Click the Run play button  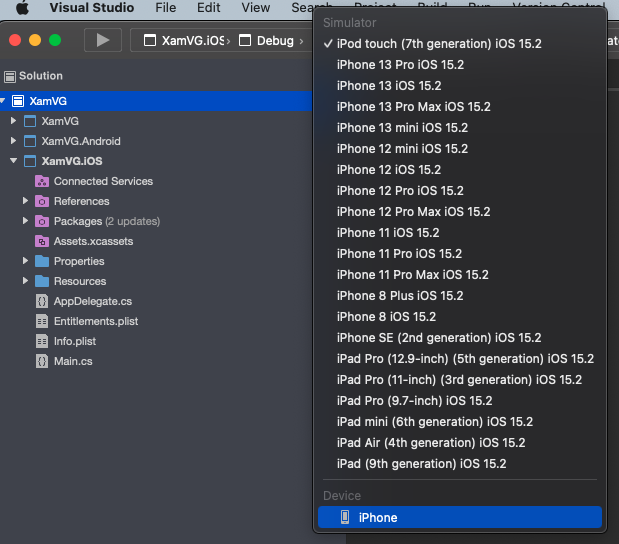(102, 41)
